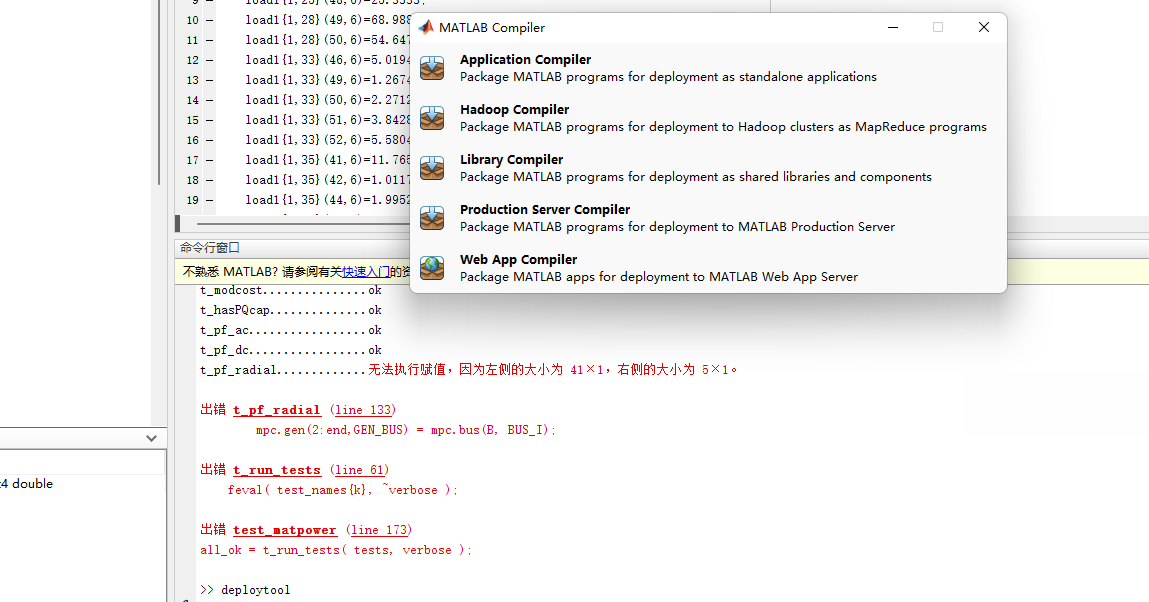This screenshot has height=602, width=1149.
Task: Toggle breakpoint dash on editor line 15
Action: click(x=210, y=120)
